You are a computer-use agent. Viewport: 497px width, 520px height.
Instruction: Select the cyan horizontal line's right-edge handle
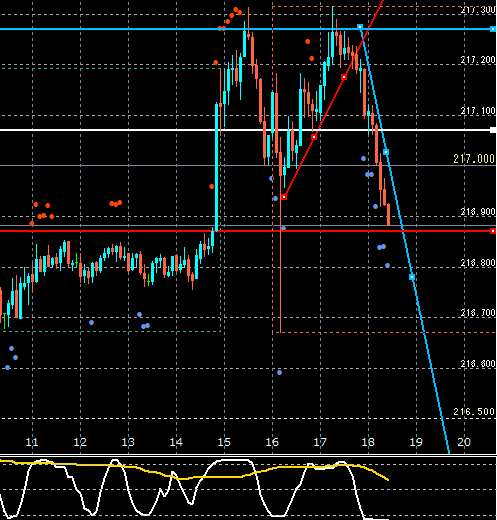pos(493,29)
